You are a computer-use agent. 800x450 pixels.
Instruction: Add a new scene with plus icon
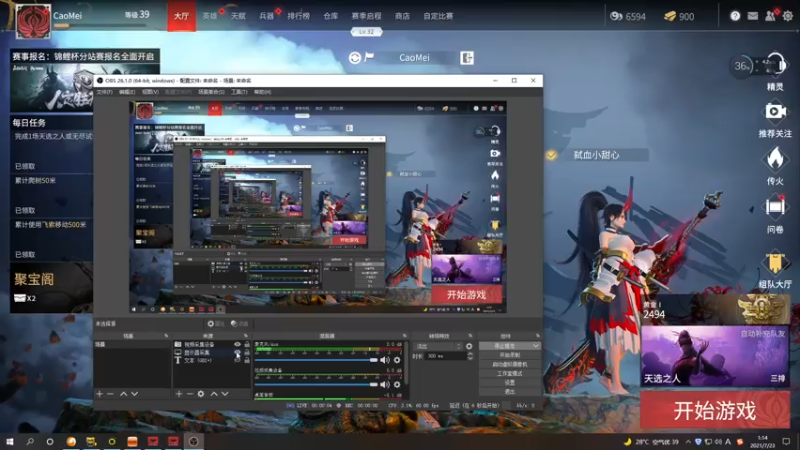click(99, 394)
